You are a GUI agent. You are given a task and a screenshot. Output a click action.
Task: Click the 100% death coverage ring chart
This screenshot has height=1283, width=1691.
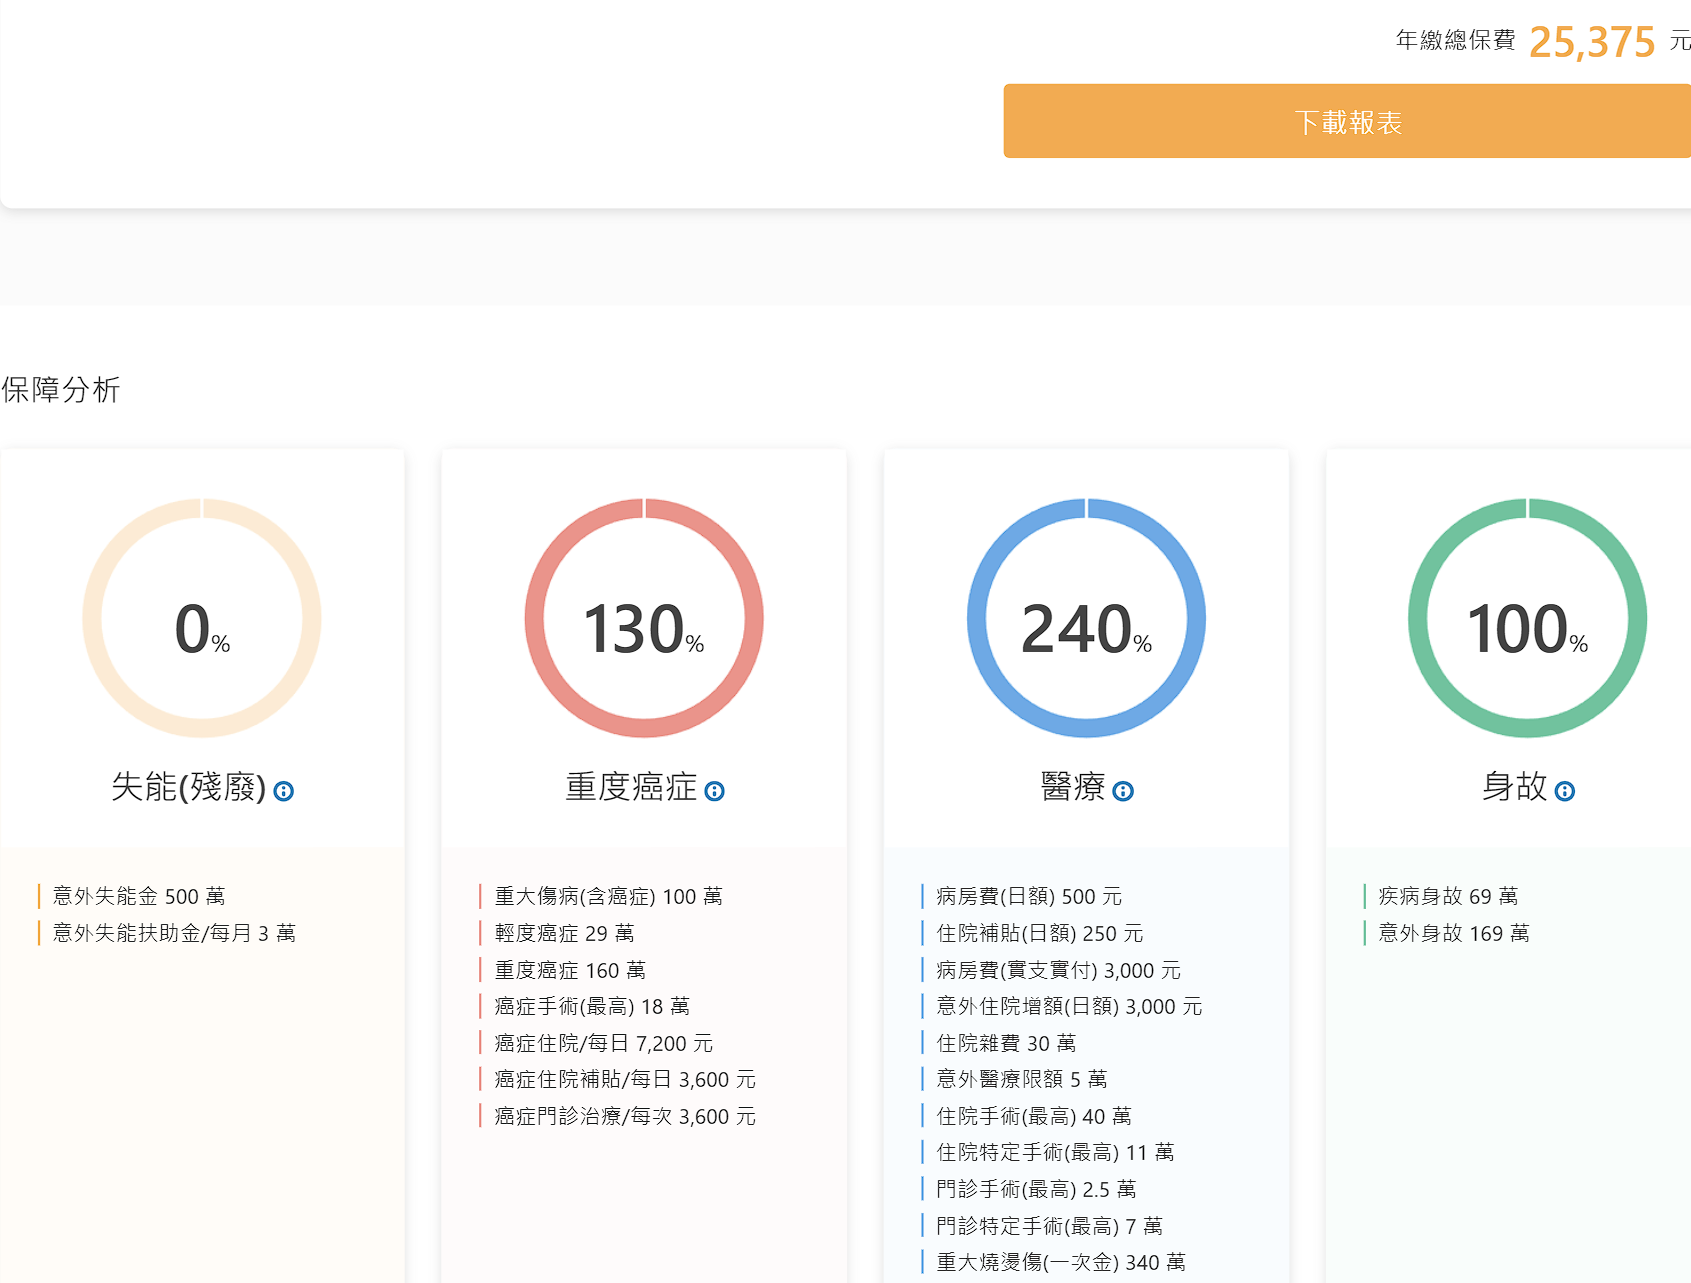(x=1528, y=618)
